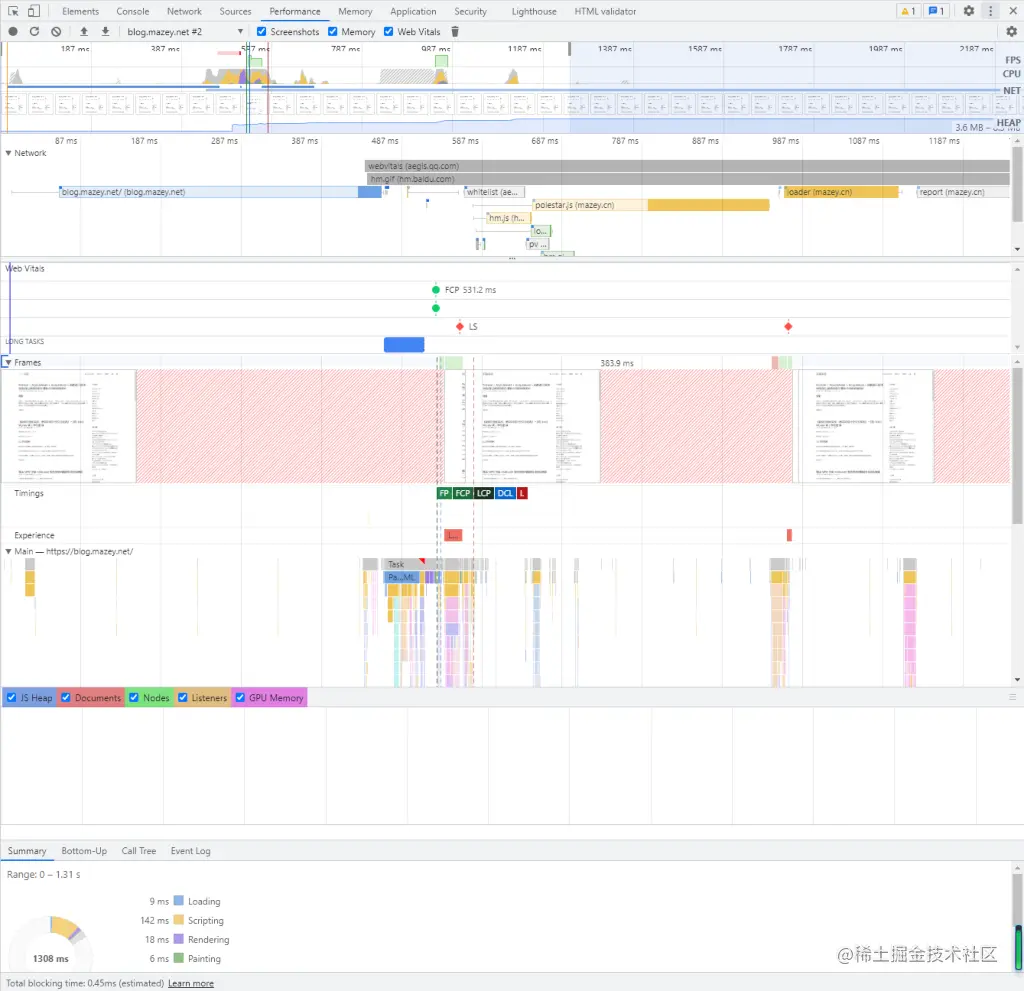Load a saved profile via the upload icon

pyautogui.click(x=84, y=31)
